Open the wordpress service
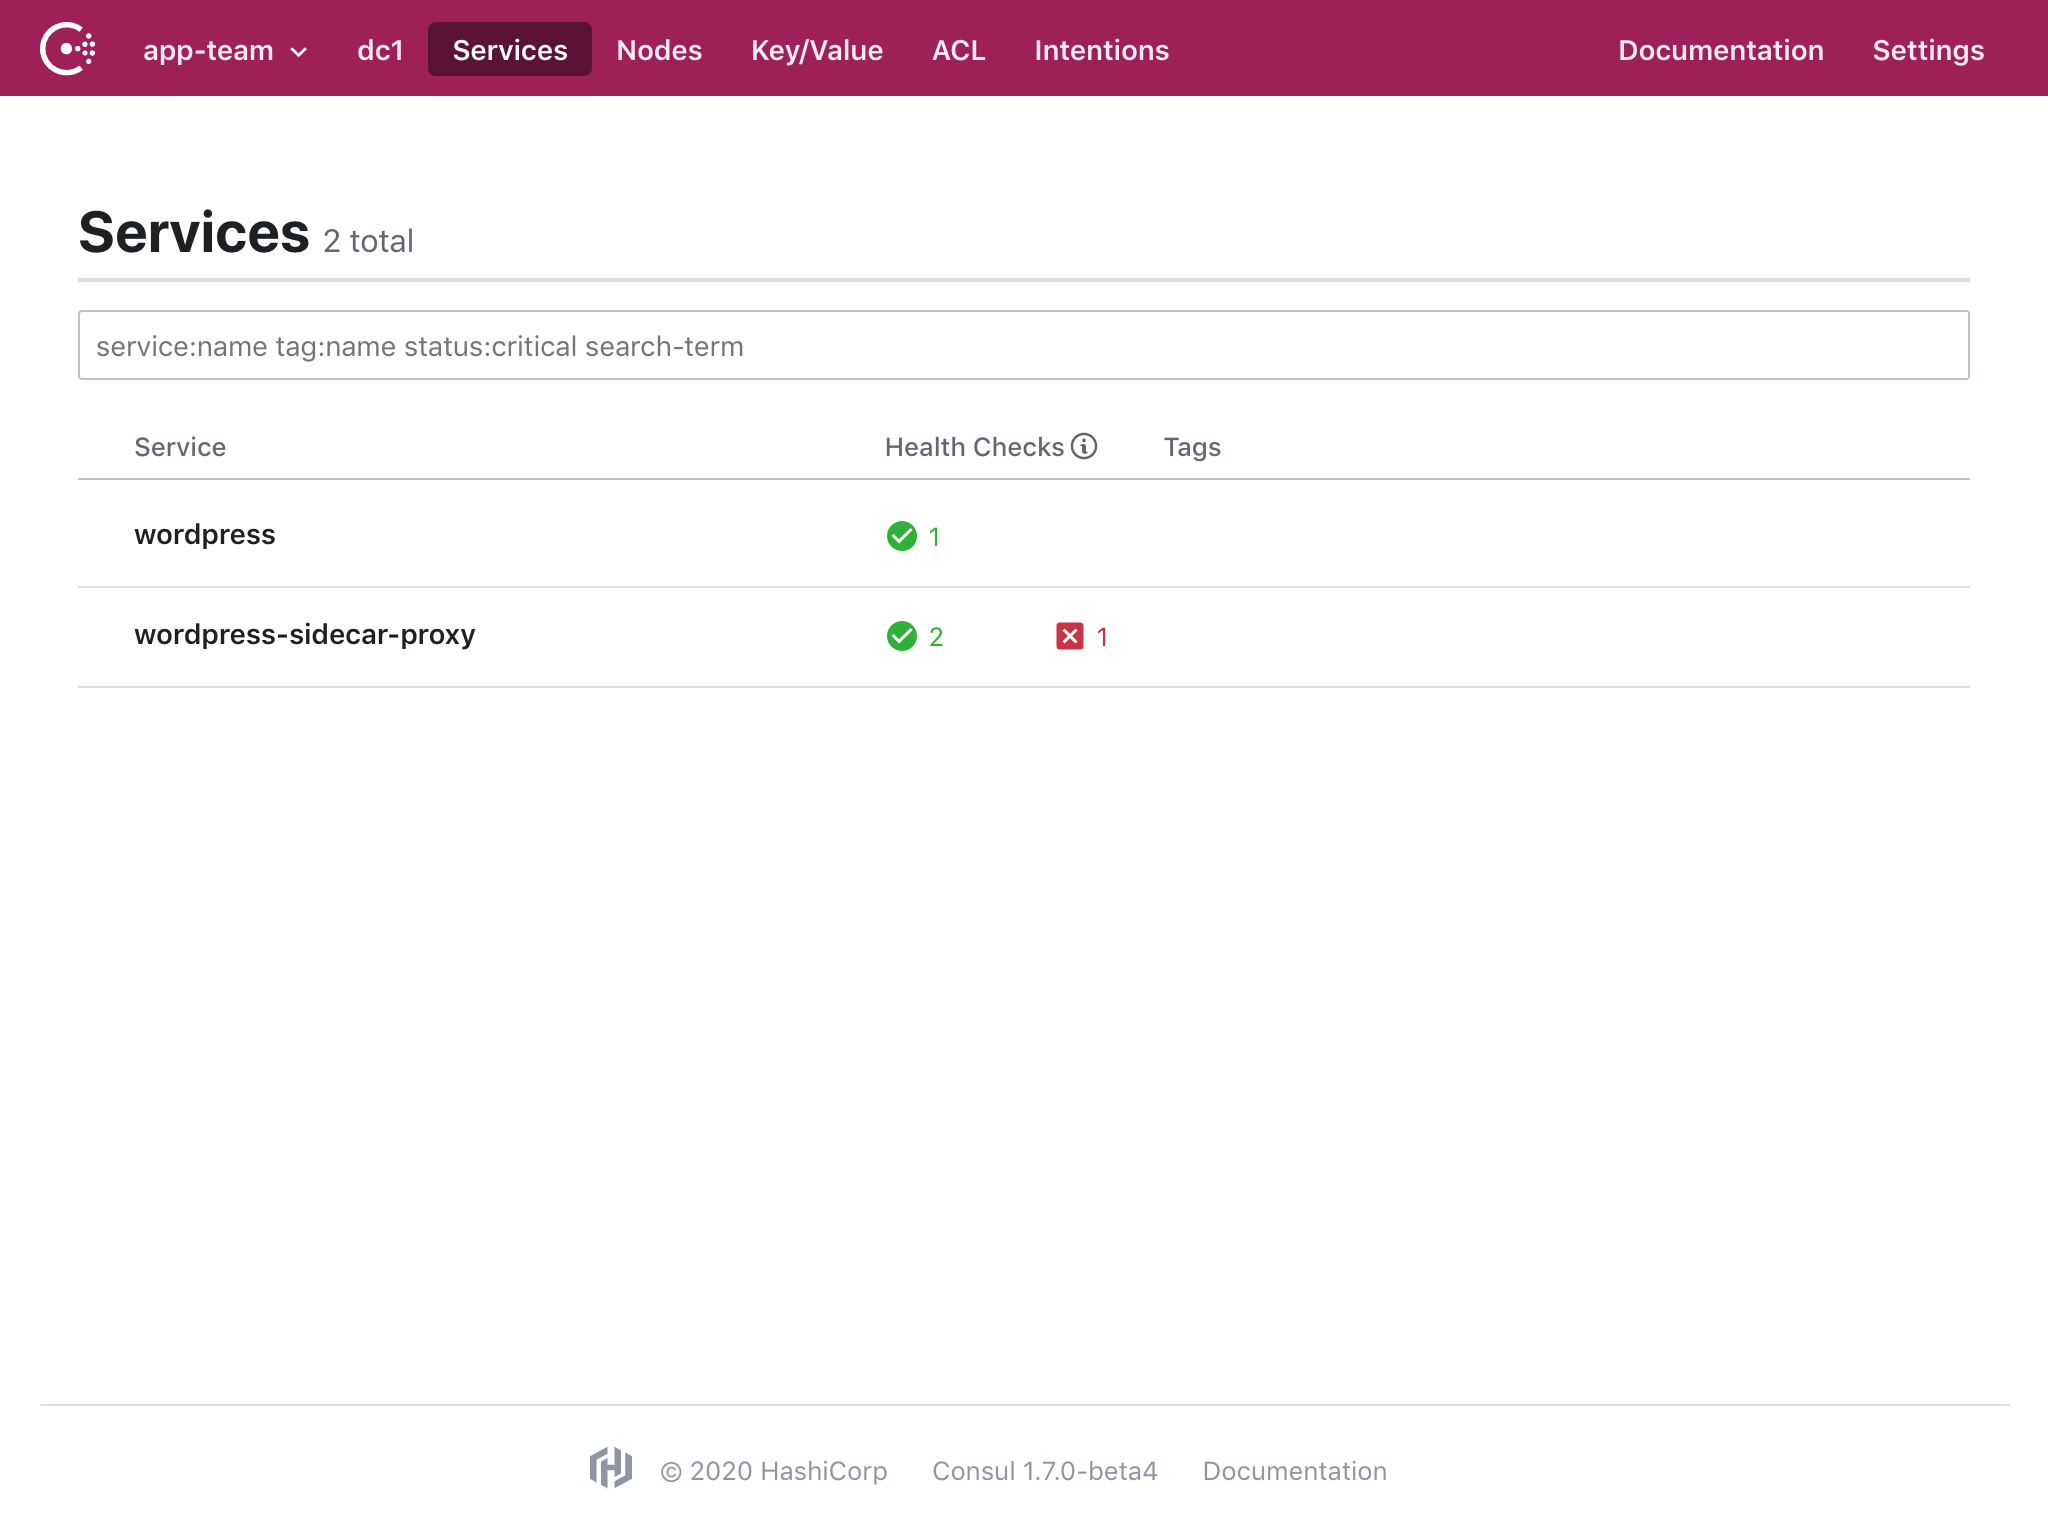 coord(205,534)
